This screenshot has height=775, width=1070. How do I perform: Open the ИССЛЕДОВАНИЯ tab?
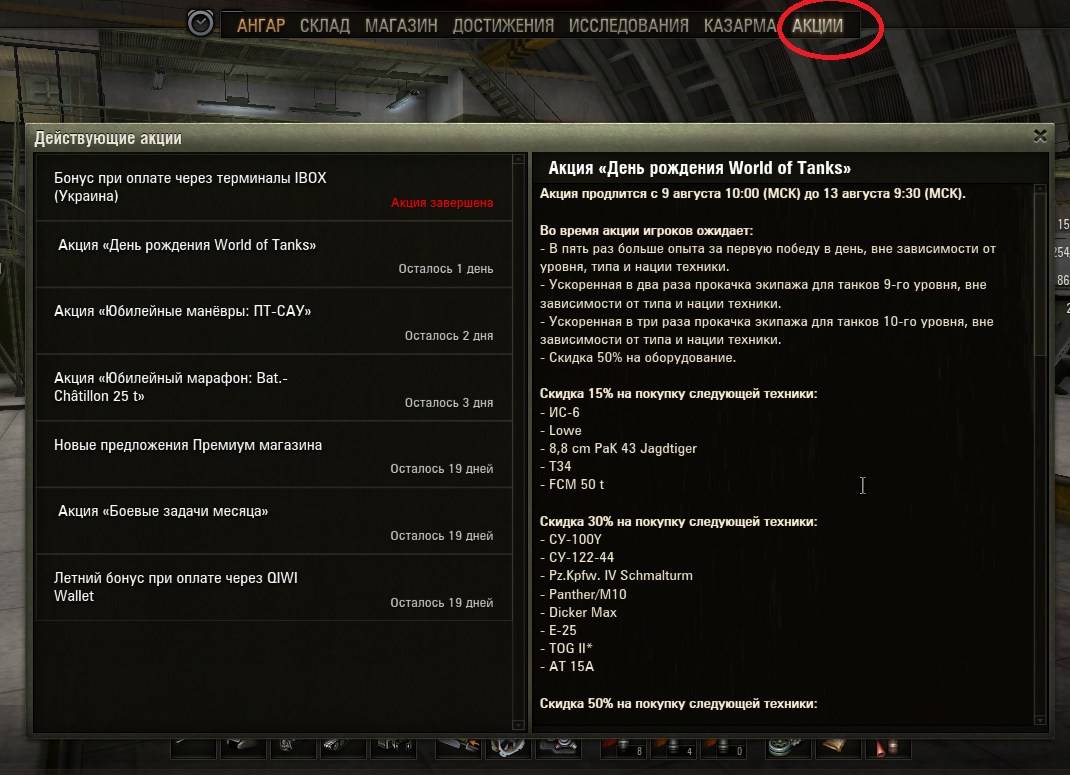(628, 26)
